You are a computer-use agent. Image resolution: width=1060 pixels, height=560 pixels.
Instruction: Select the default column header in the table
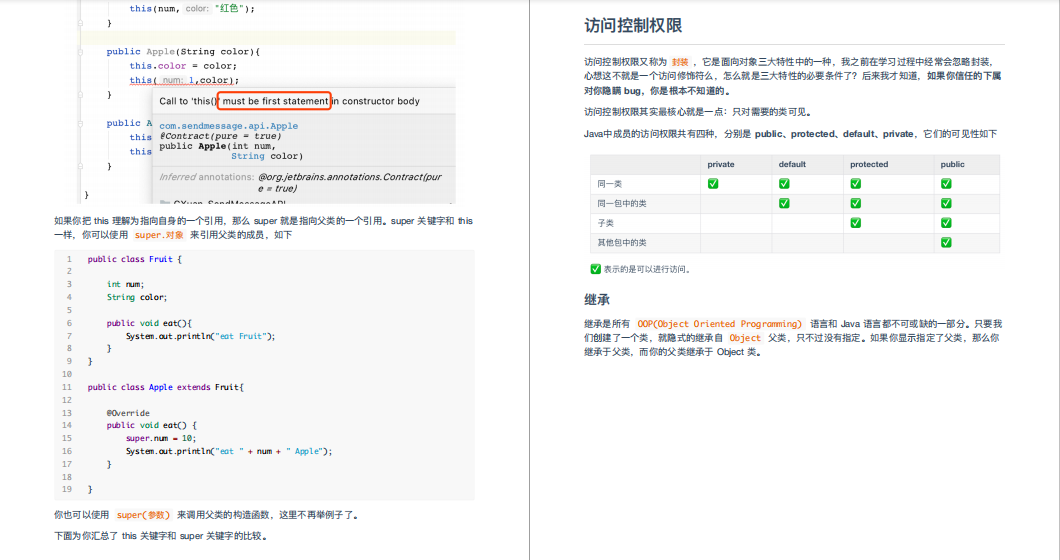(792, 164)
